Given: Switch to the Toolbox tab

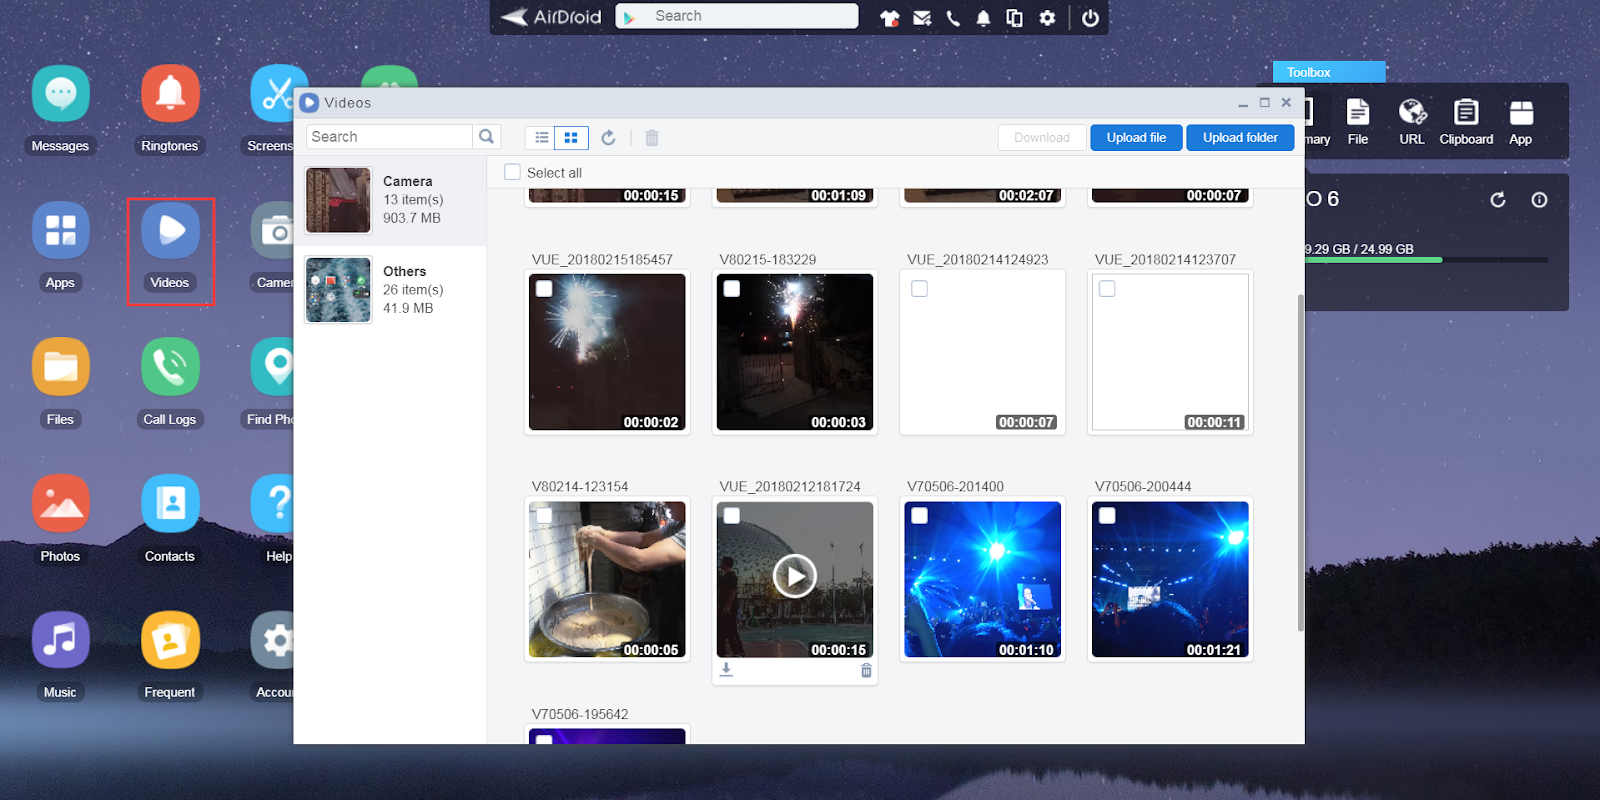Looking at the screenshot, I should point(1329,72).
